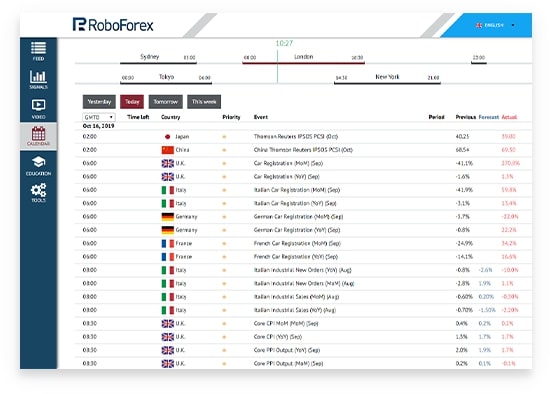The image size is (550, 394).
Task: Click Italy flag in Industrial New Orders (YoY) row
Action: pyautogui.click(x=168, y=270)
